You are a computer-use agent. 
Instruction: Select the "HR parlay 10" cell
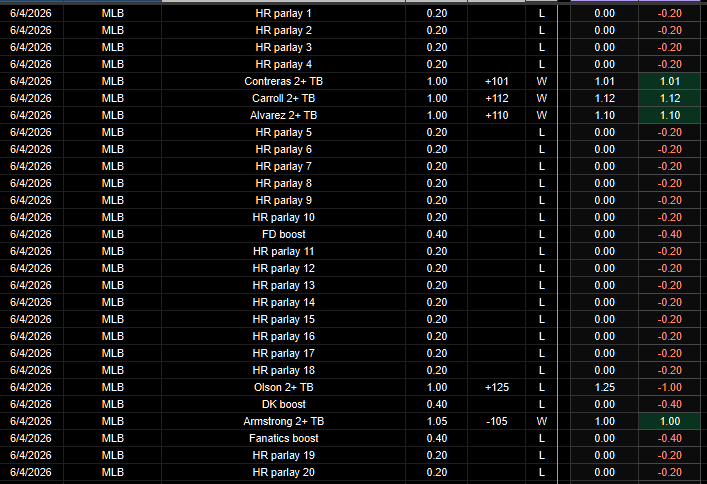283,217
